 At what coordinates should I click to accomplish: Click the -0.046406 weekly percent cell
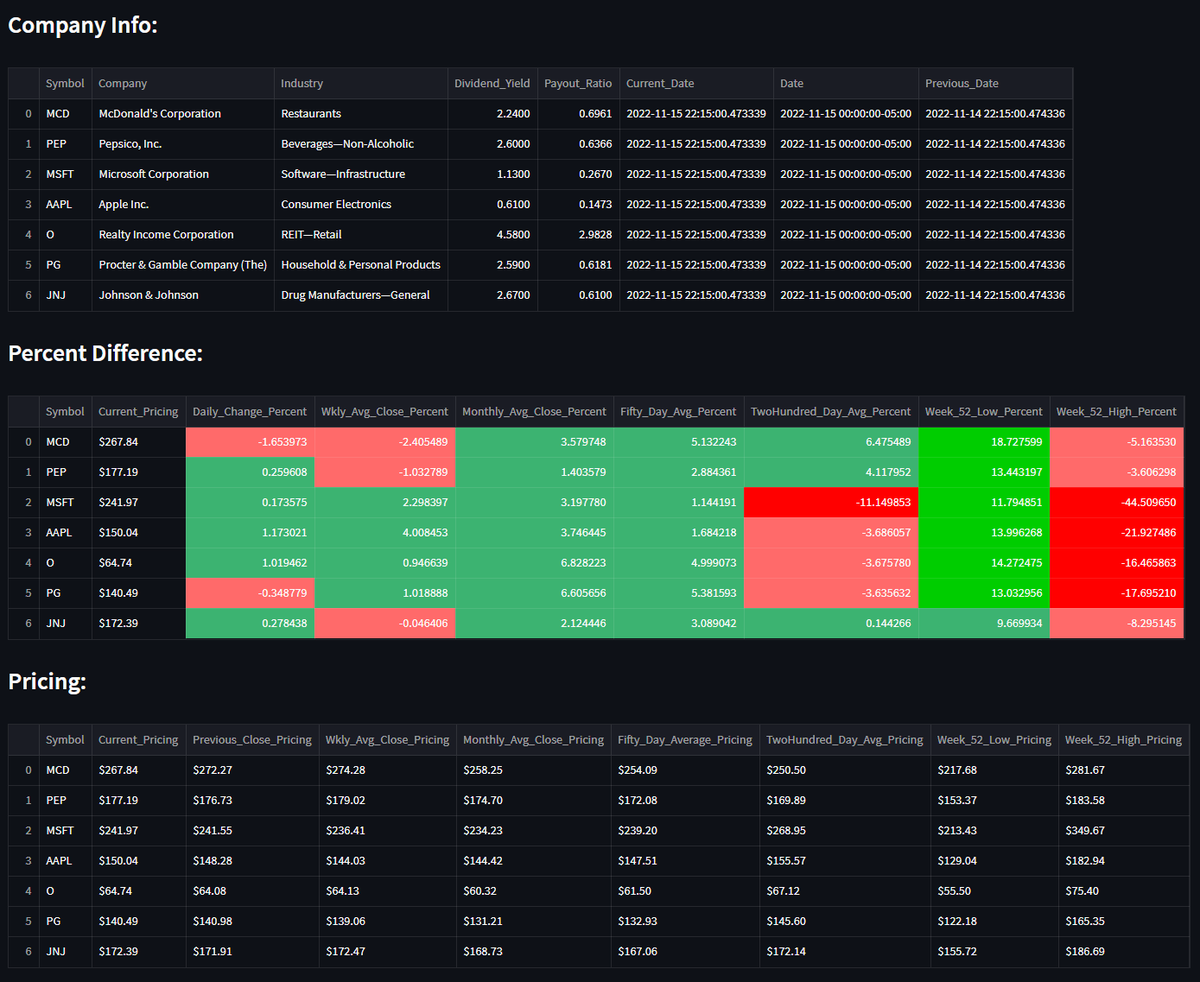point(384,623)
